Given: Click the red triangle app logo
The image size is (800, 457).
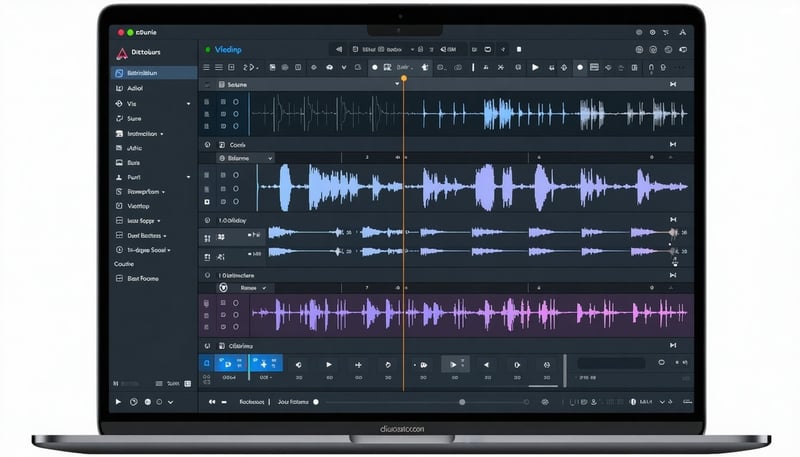Looking at the screenshot, I should tap(121, 53).
